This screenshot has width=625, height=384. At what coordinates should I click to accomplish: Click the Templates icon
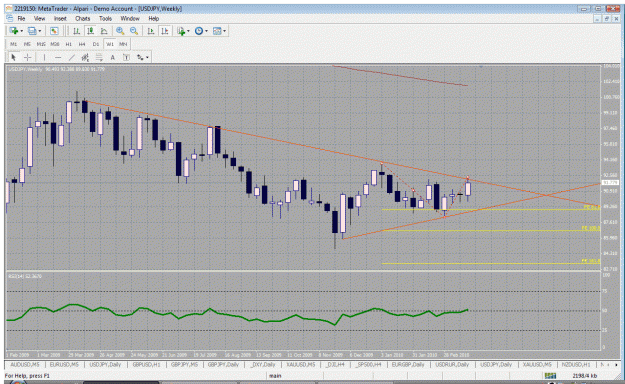(x=217, y=31)
